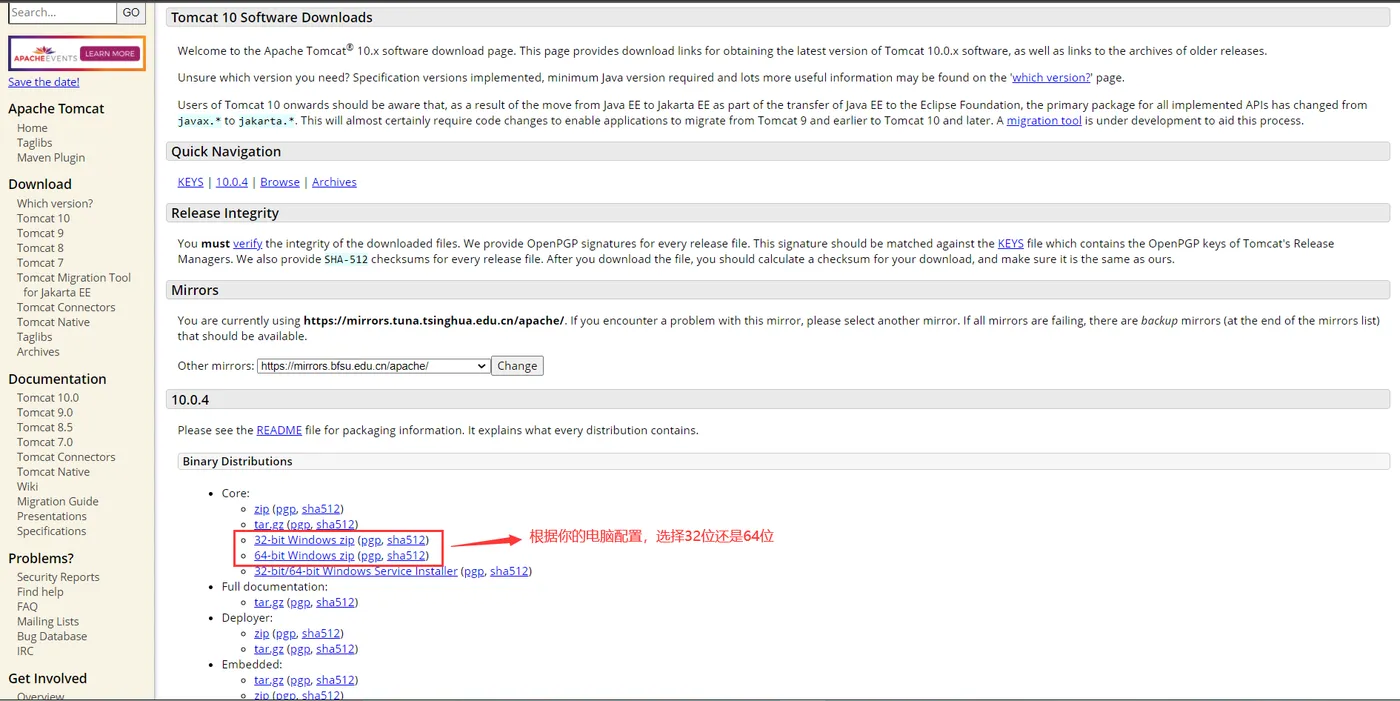Expand the Other mirrors dropdown
Image resolution: width=1400 pixels, height=701 pixels.
click(x=374, y=366)
